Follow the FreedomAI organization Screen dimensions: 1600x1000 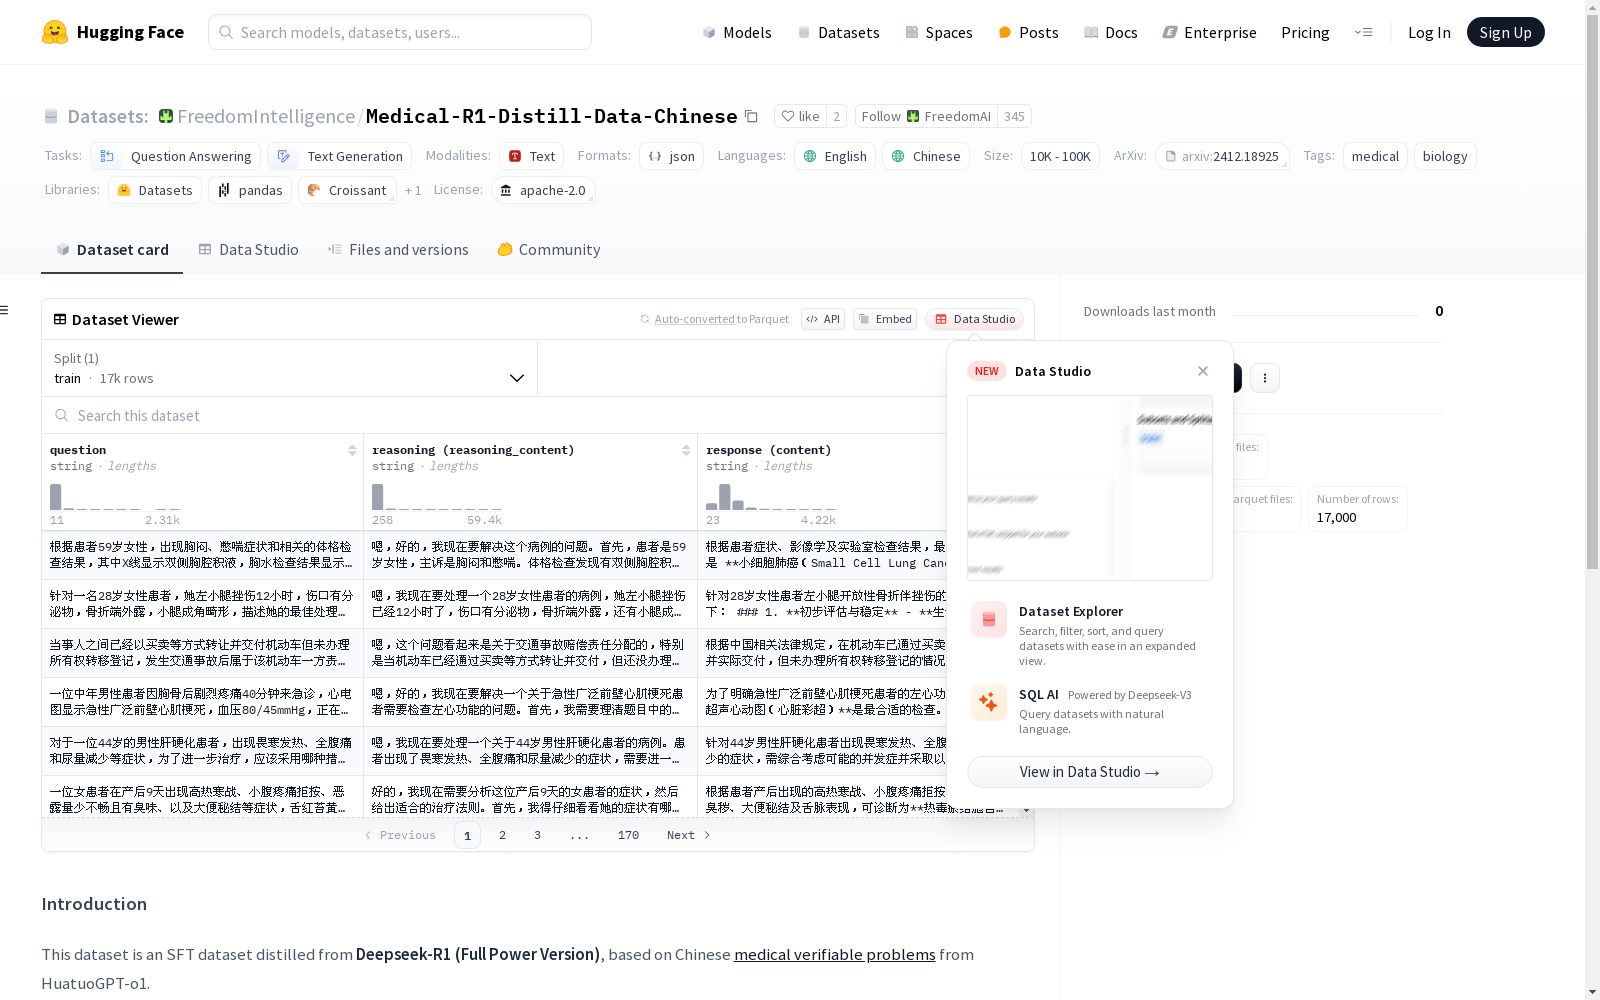coord(926,116)
